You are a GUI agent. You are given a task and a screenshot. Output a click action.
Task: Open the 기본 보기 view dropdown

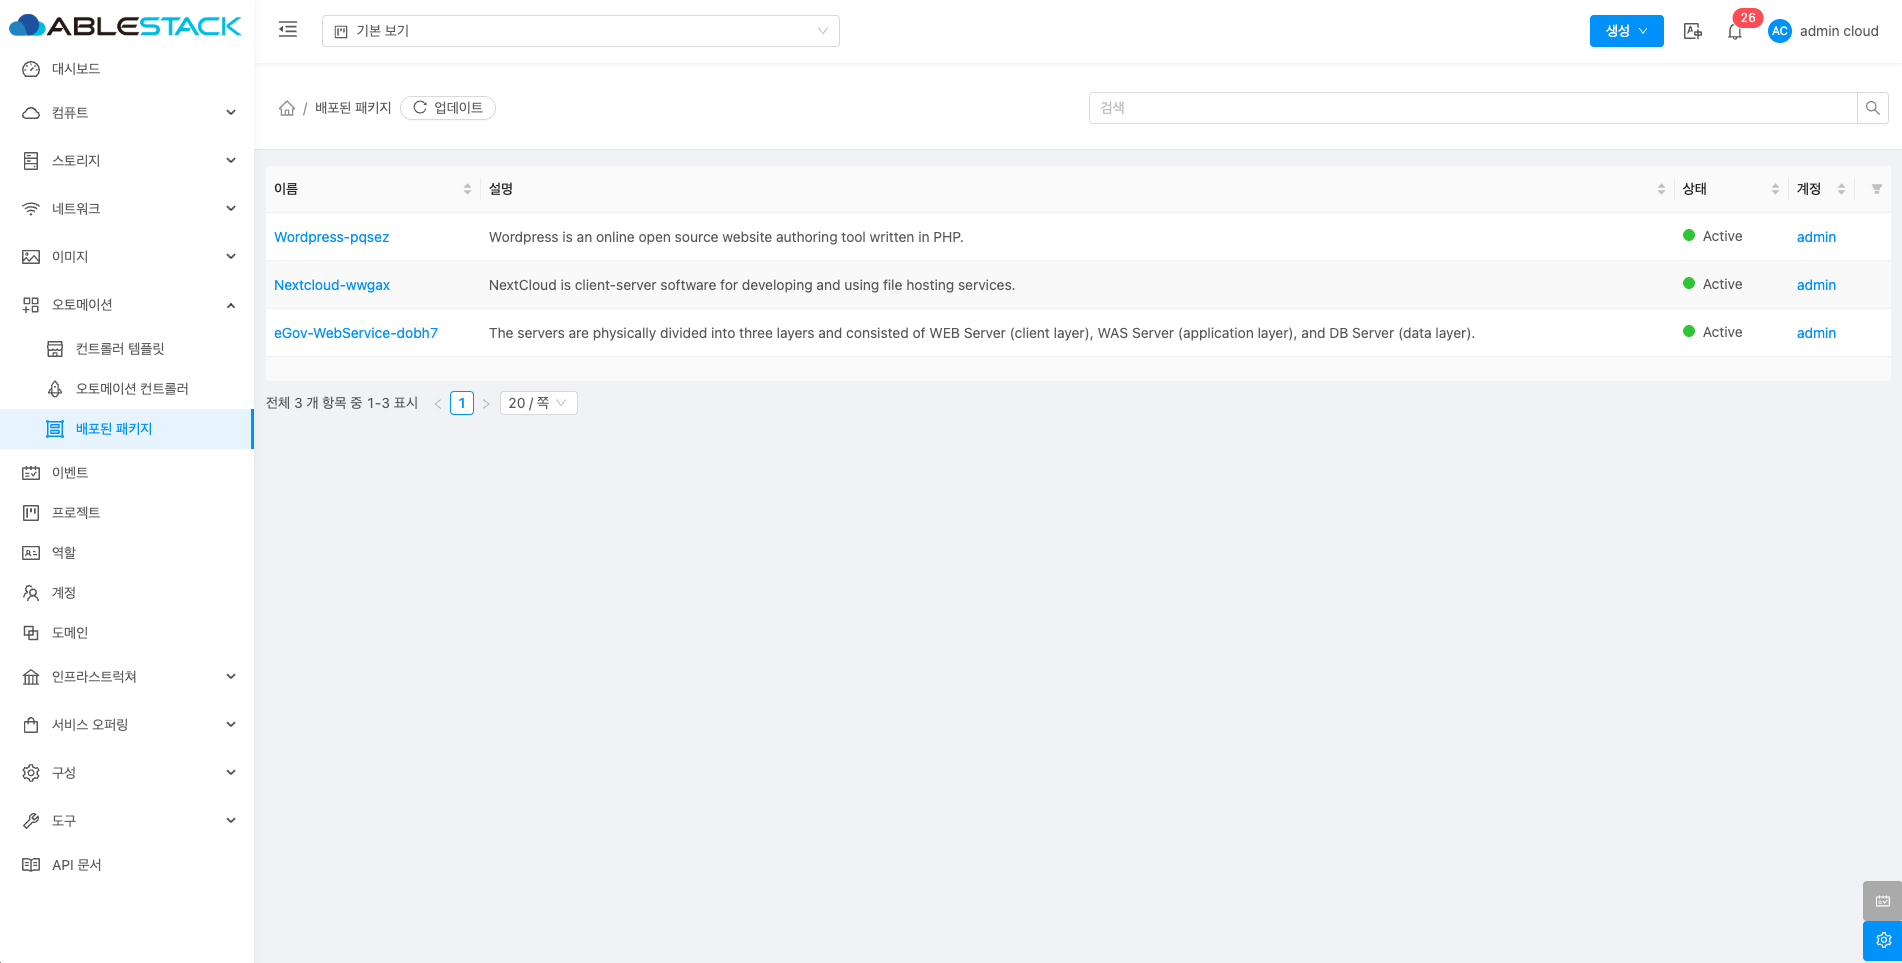pos(581,31)
